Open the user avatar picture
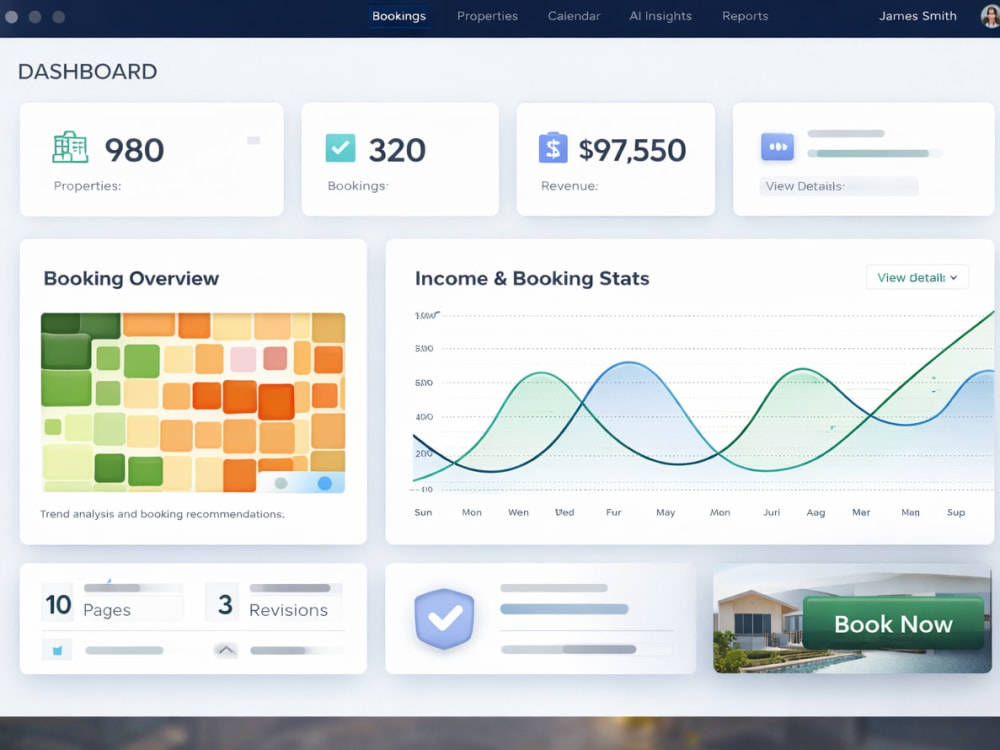The image size is (1000, 750). (990, 16)
